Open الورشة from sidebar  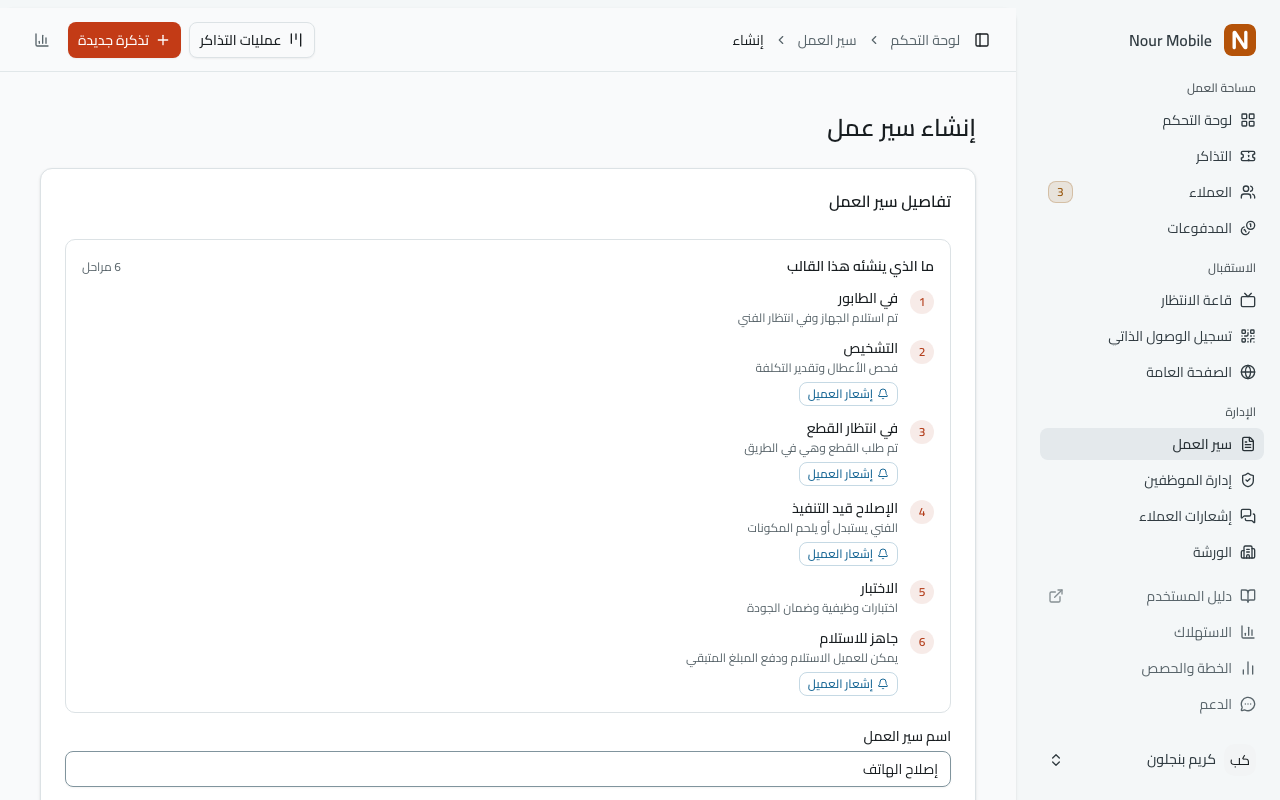click(x=1152, y=552)
